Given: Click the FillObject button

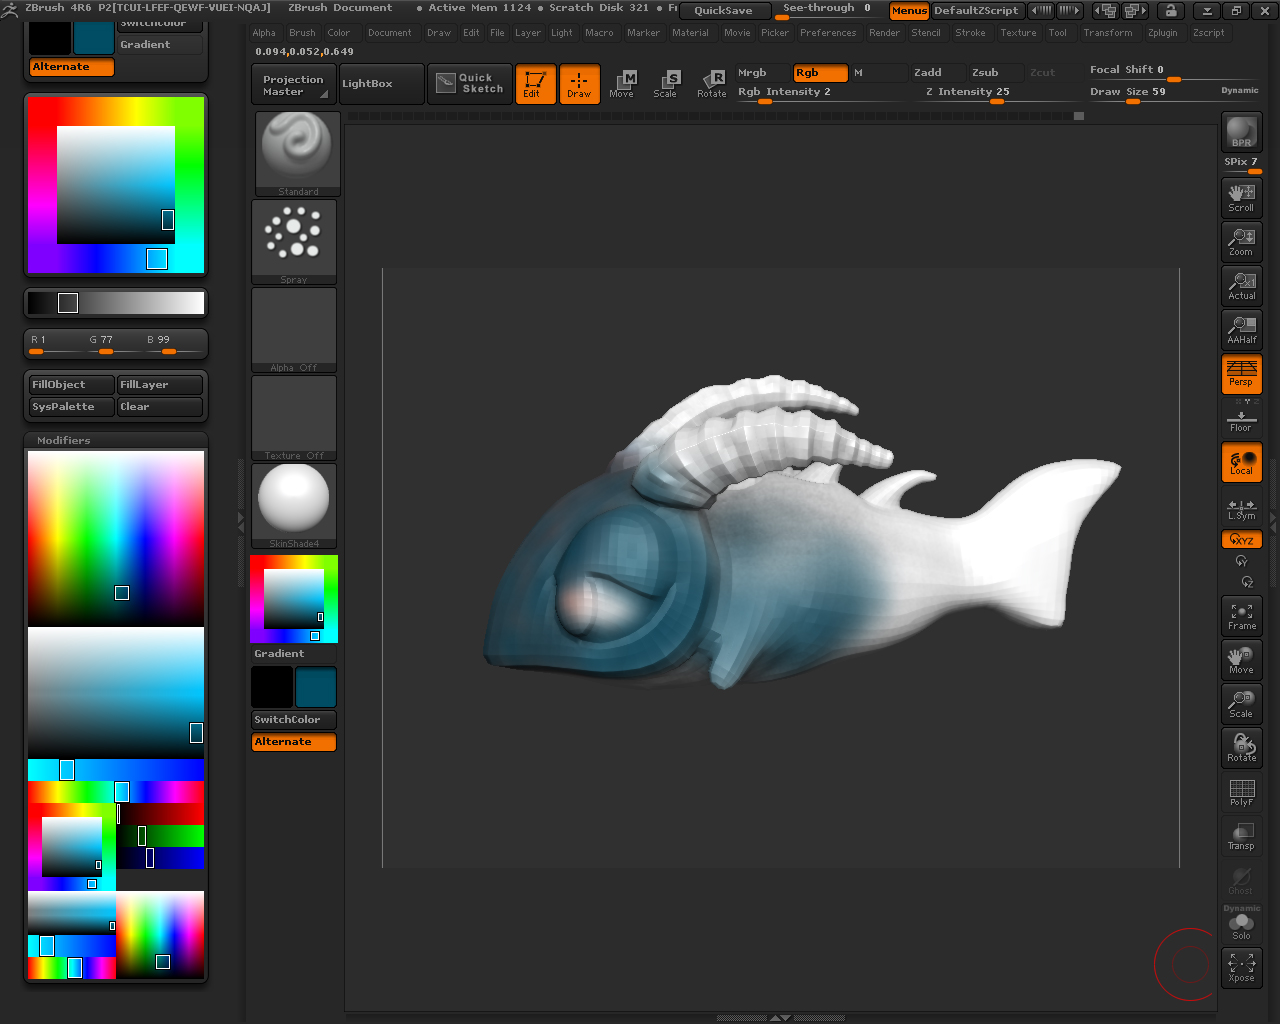Looking at the screenshot, I should pyautogui.click(x=71, y=385).
